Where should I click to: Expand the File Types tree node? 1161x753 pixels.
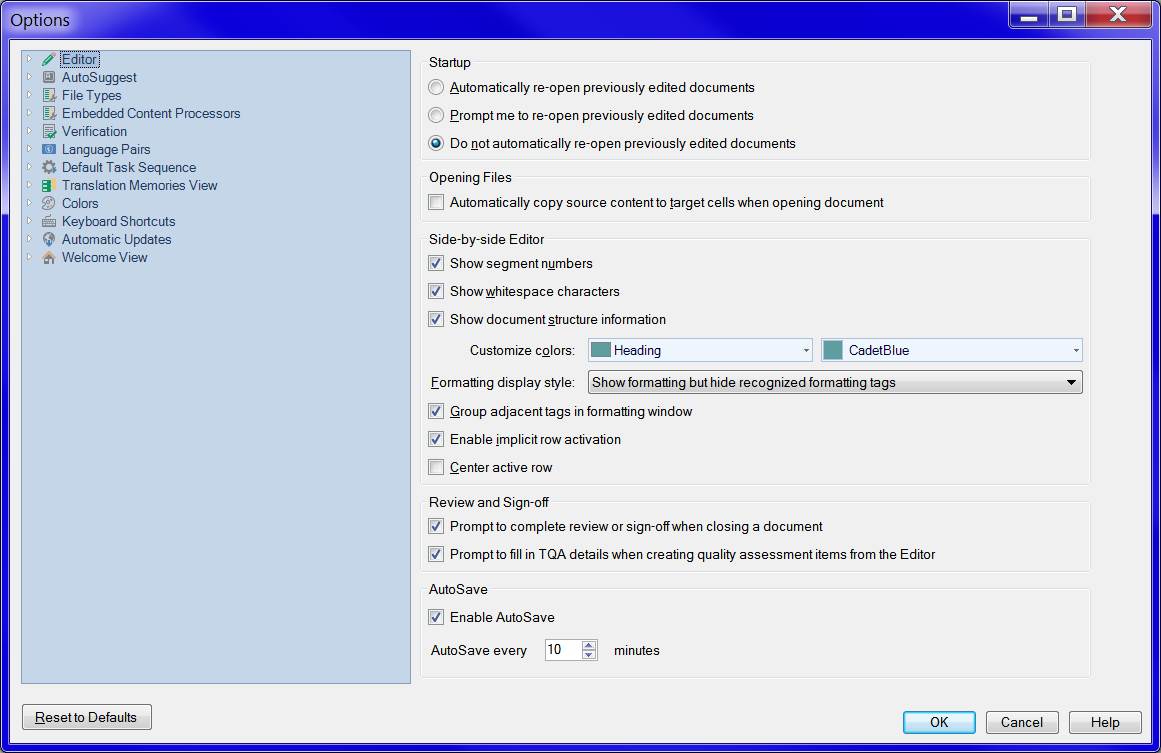[29, 95]
